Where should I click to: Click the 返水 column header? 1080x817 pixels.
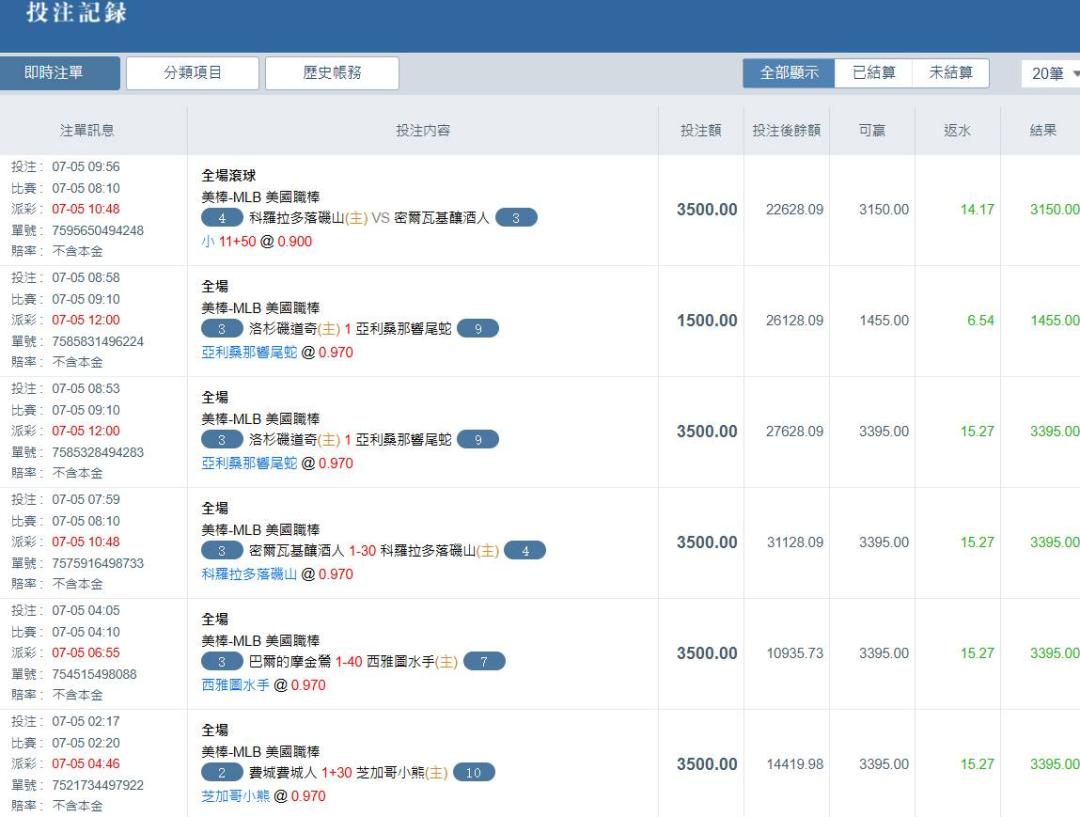click(x=957, y=130)
